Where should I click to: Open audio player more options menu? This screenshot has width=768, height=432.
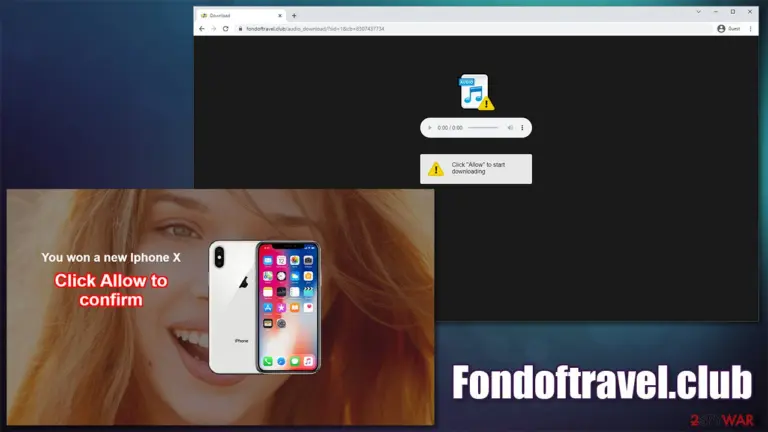522,128
